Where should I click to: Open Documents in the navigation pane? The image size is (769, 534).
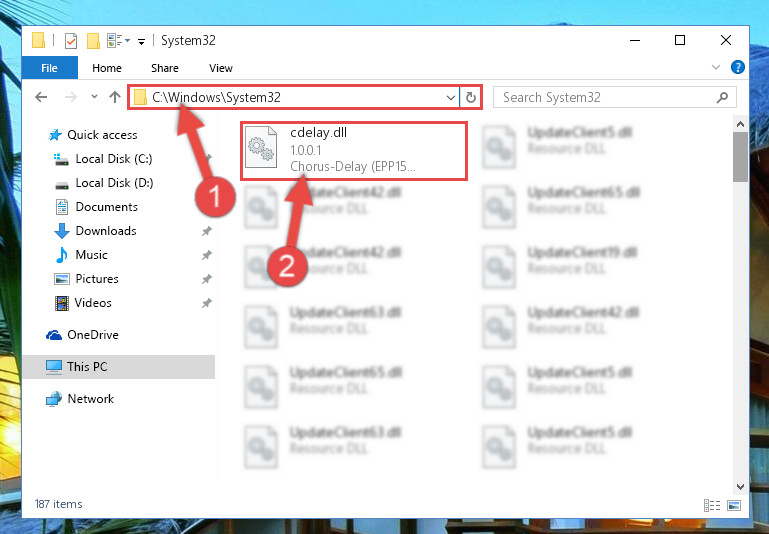[x=106, y=207]
